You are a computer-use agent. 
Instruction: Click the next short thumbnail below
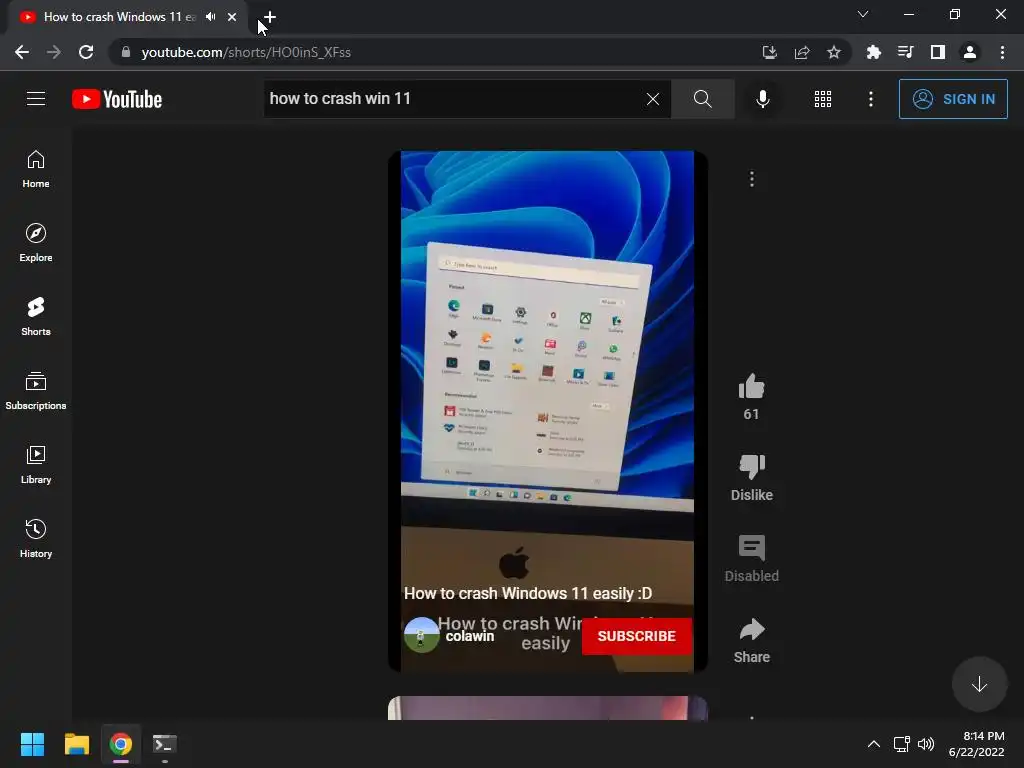point(547,708)
